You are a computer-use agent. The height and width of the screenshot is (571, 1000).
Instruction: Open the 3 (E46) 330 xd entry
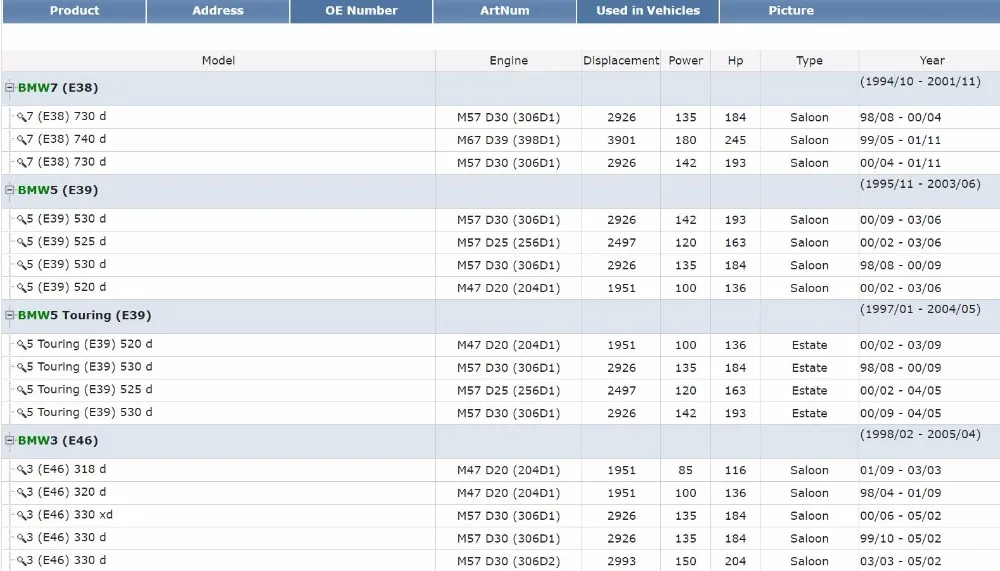(70, 515)
